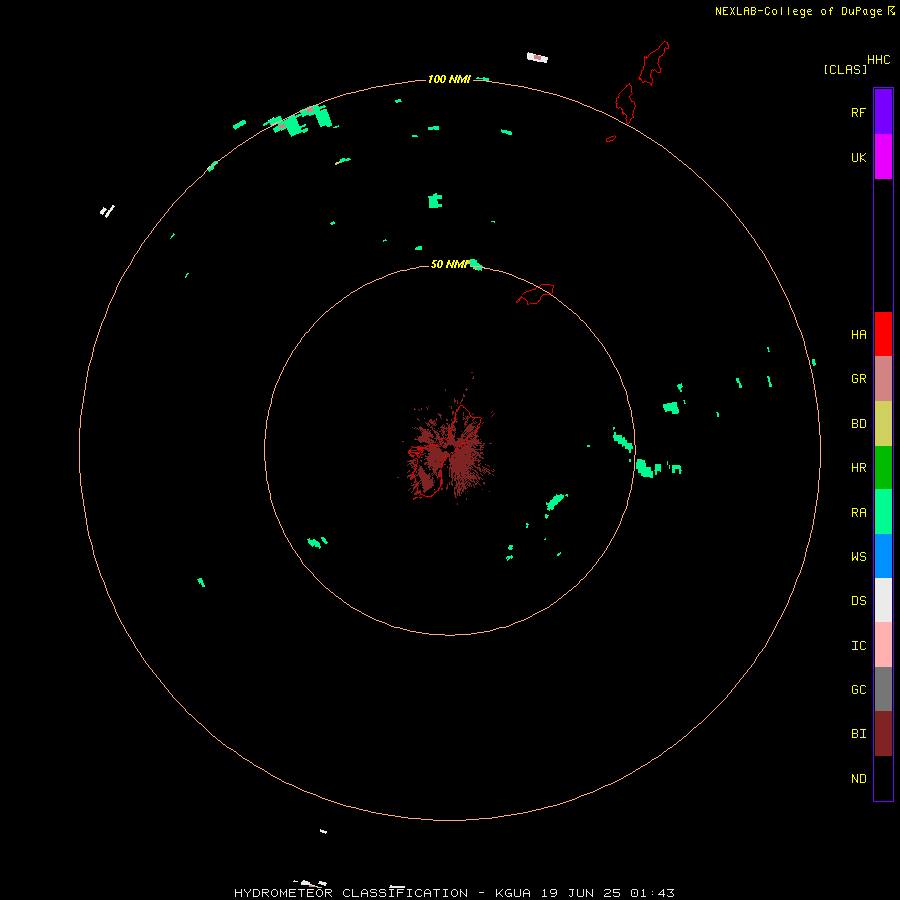
Task: Click the Hydrometeor Classification KGUA title text
Action: point(454,893)
